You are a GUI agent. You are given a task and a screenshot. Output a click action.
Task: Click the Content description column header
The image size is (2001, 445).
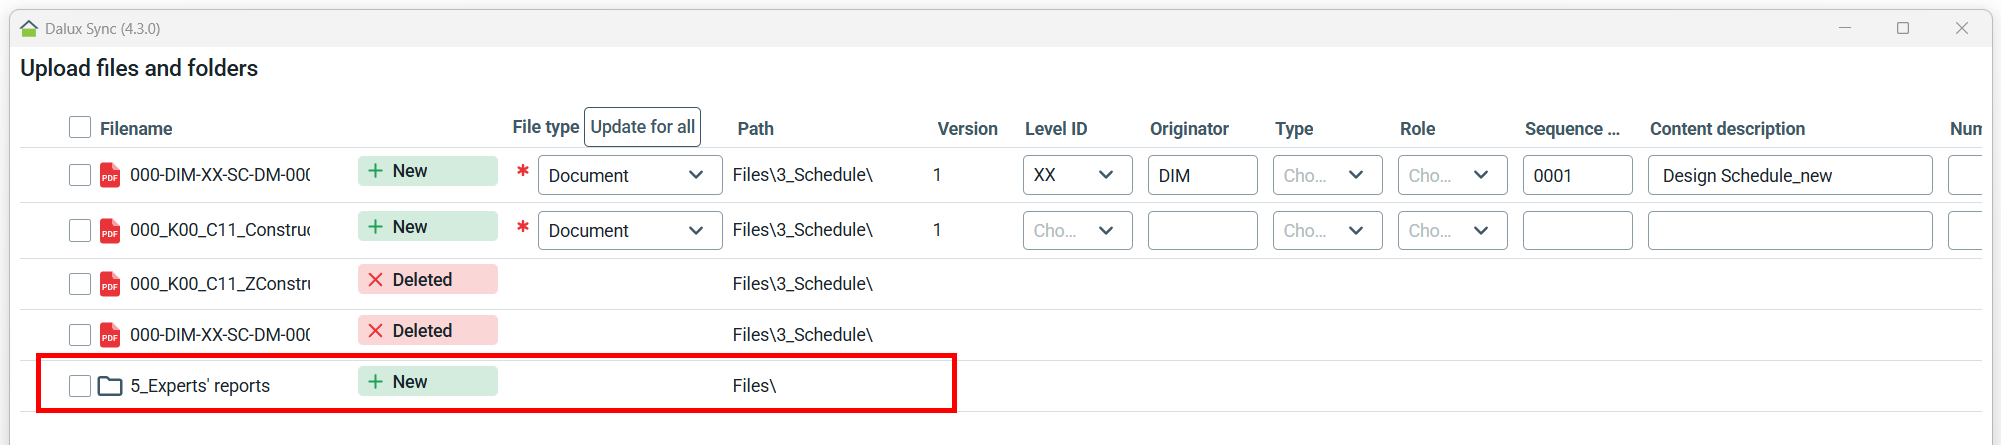(x=1727, y=129)
